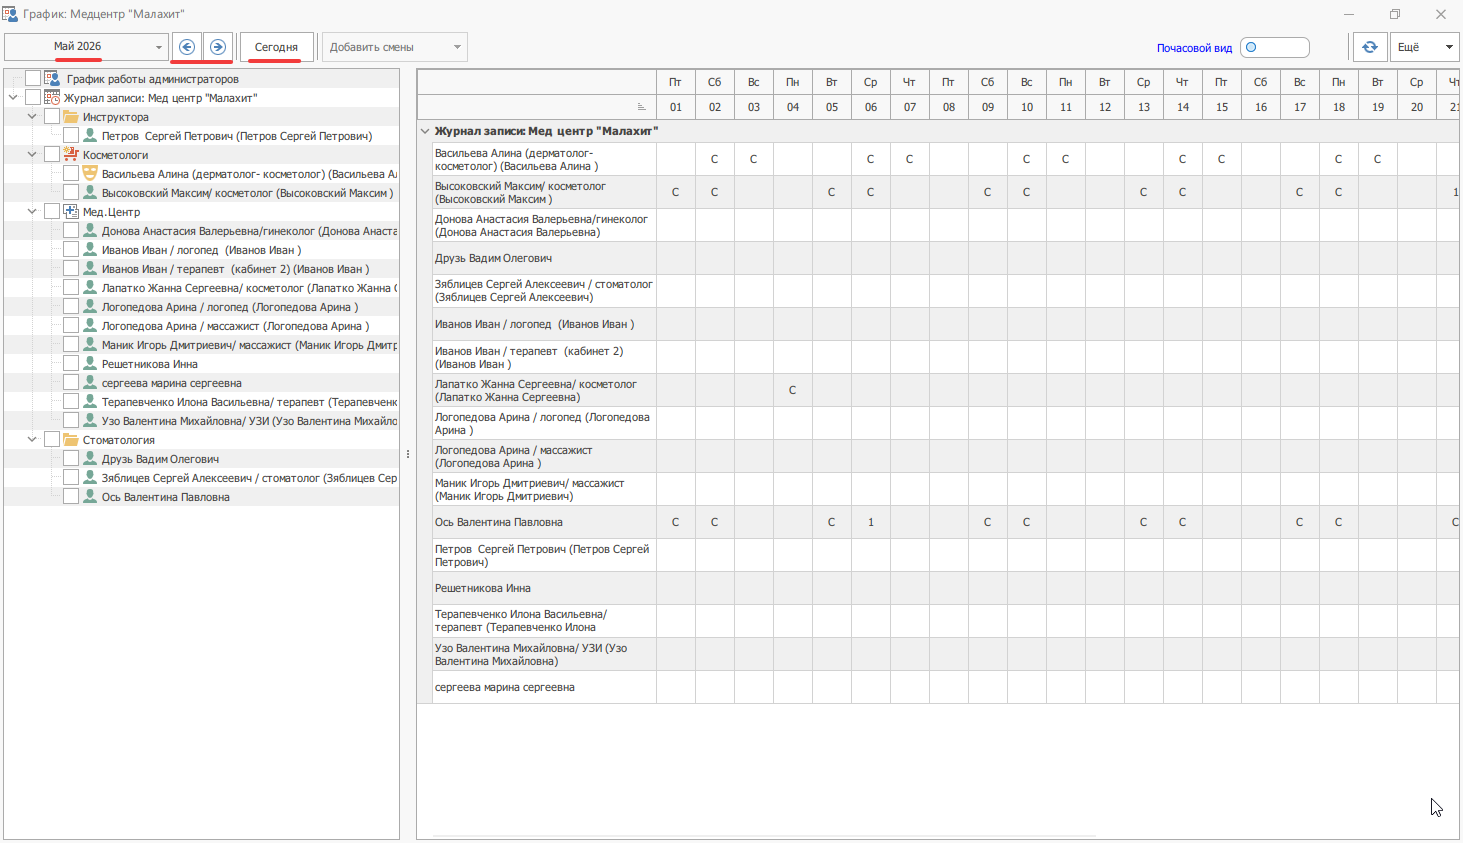Viewport: 1463px width, 843px height.
Task: Click Васильева Алина's orange avatar icon
Action: coord(90,174)
